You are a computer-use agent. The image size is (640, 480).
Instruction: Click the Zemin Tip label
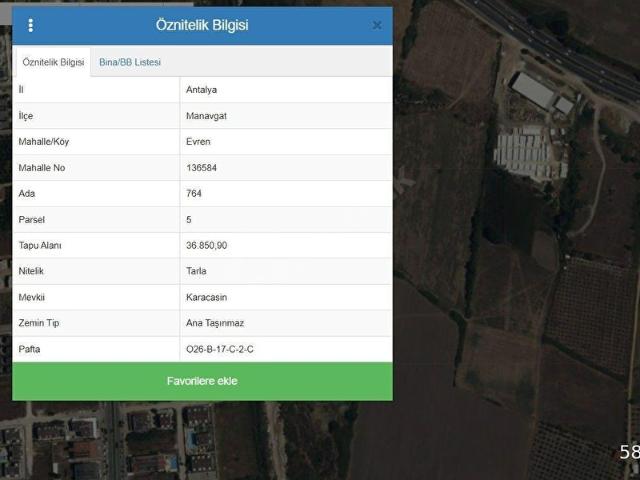click(x=39, y=323)
